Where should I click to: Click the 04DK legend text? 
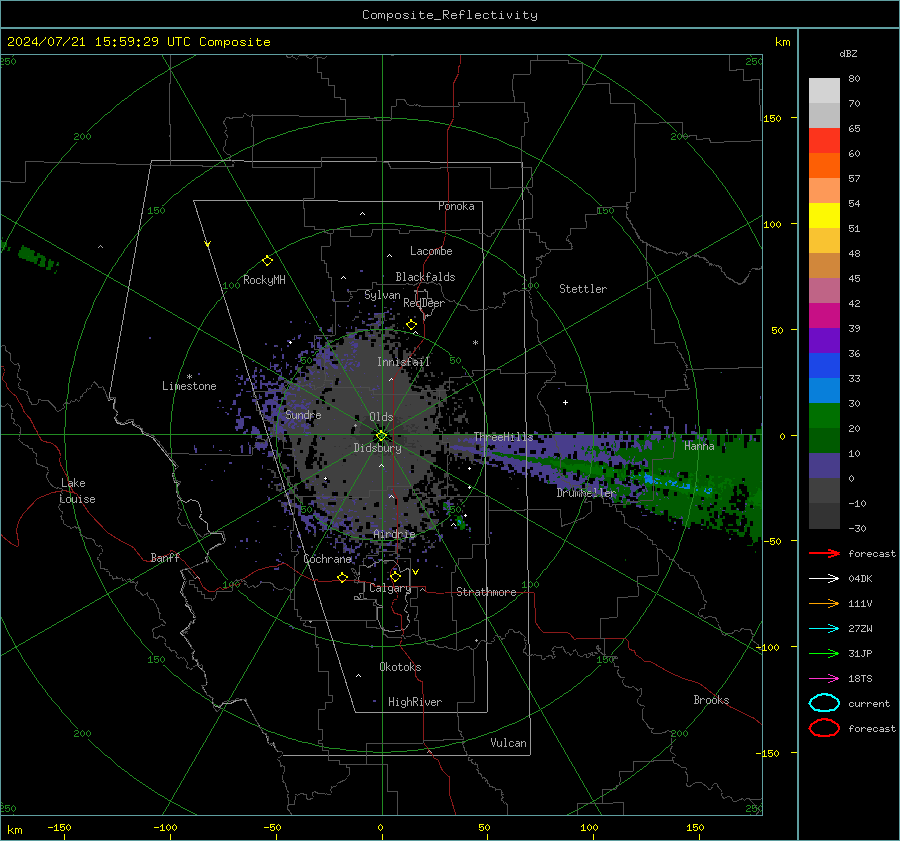(x=860, y=579)
